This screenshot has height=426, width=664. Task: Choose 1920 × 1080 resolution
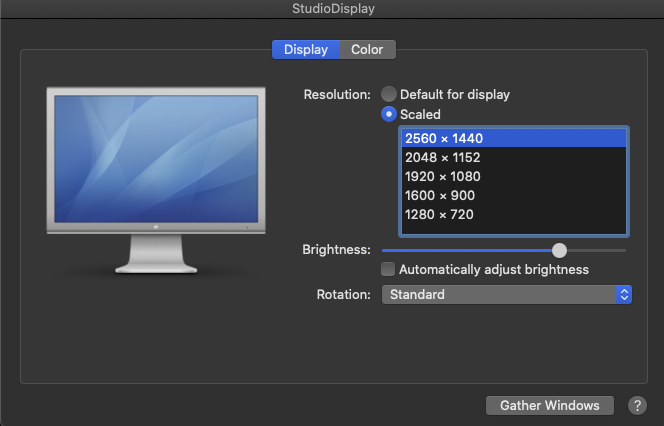[514, 177]
